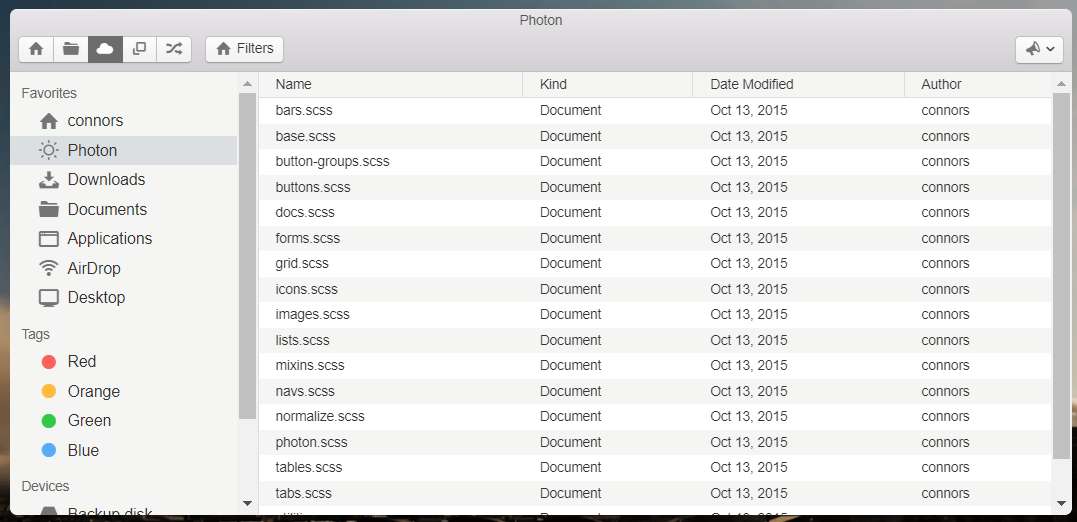Click the popup windows icon button
Viewport: 1077px width, 522px height.
pyautogui.click(x=139, y=49)
